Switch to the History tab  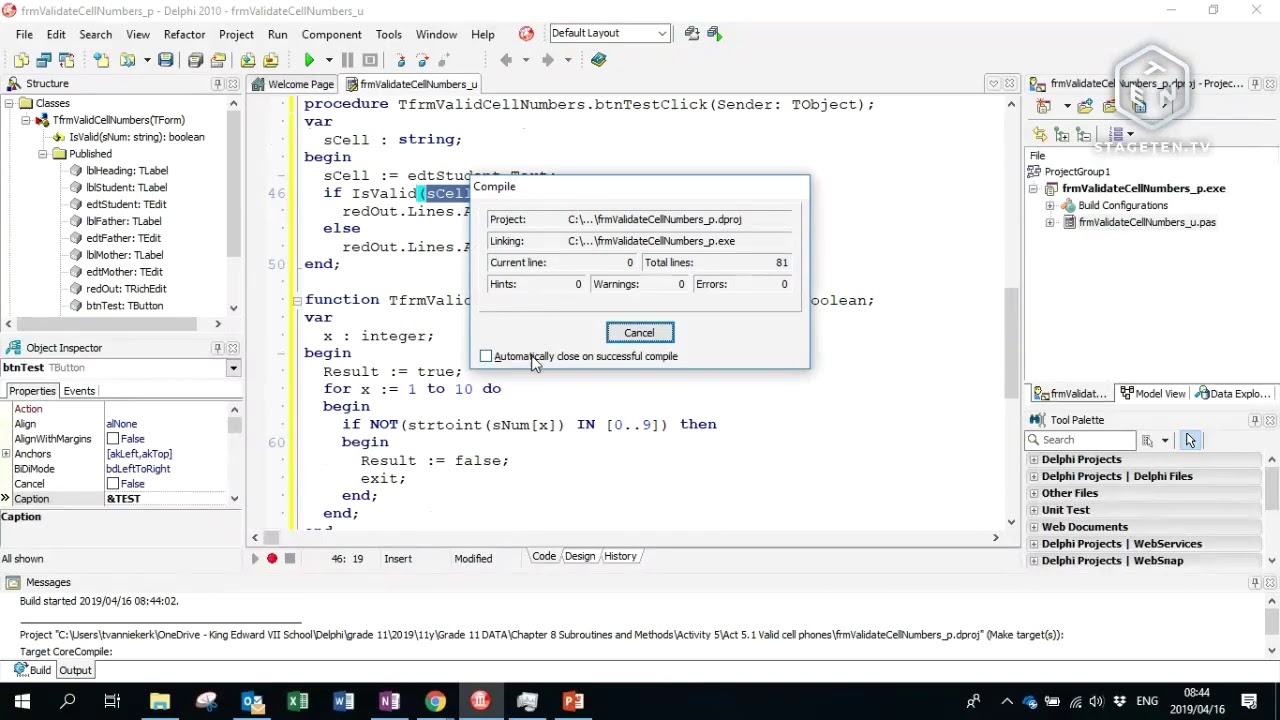tap(620, 556)
